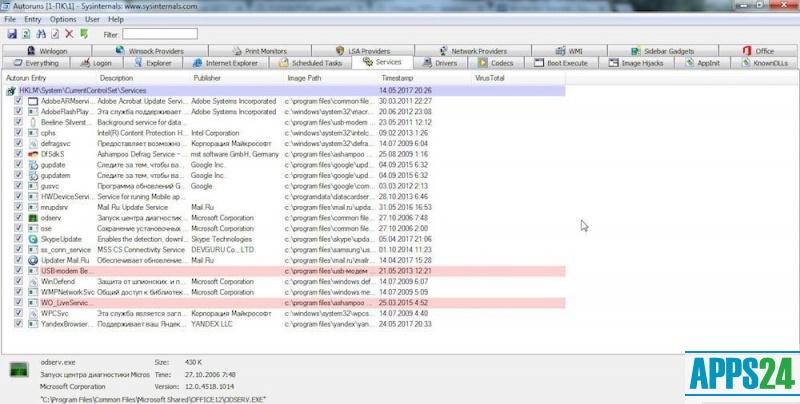Switch to the Image Hijacks tab
This screenshot has height=404, width=800.
click(636, 63)
